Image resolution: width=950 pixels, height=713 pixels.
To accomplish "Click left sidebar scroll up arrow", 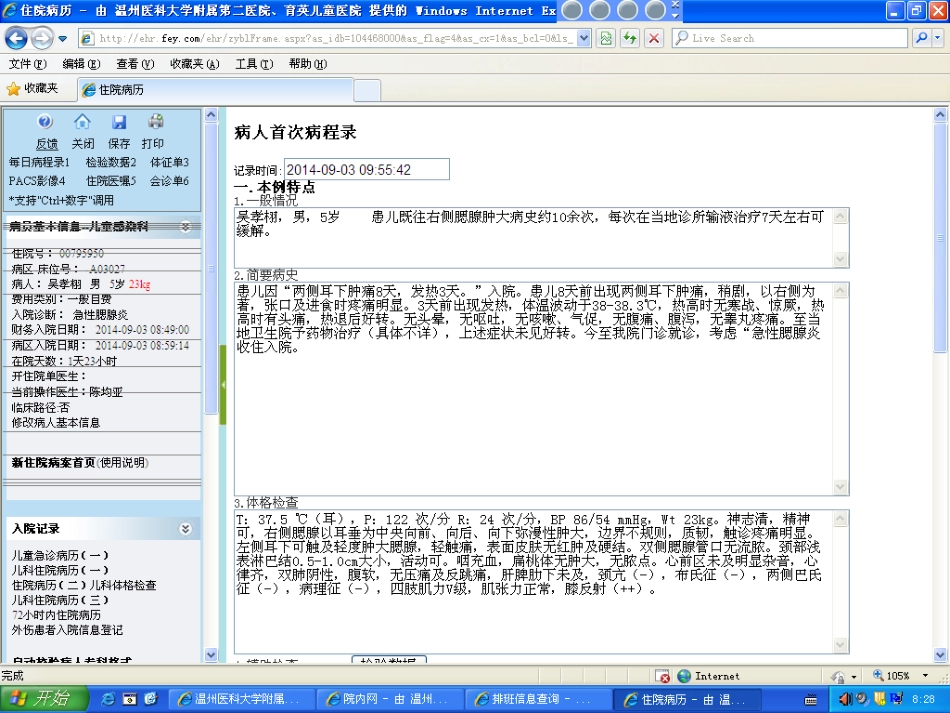I will (x=211, y=114).
